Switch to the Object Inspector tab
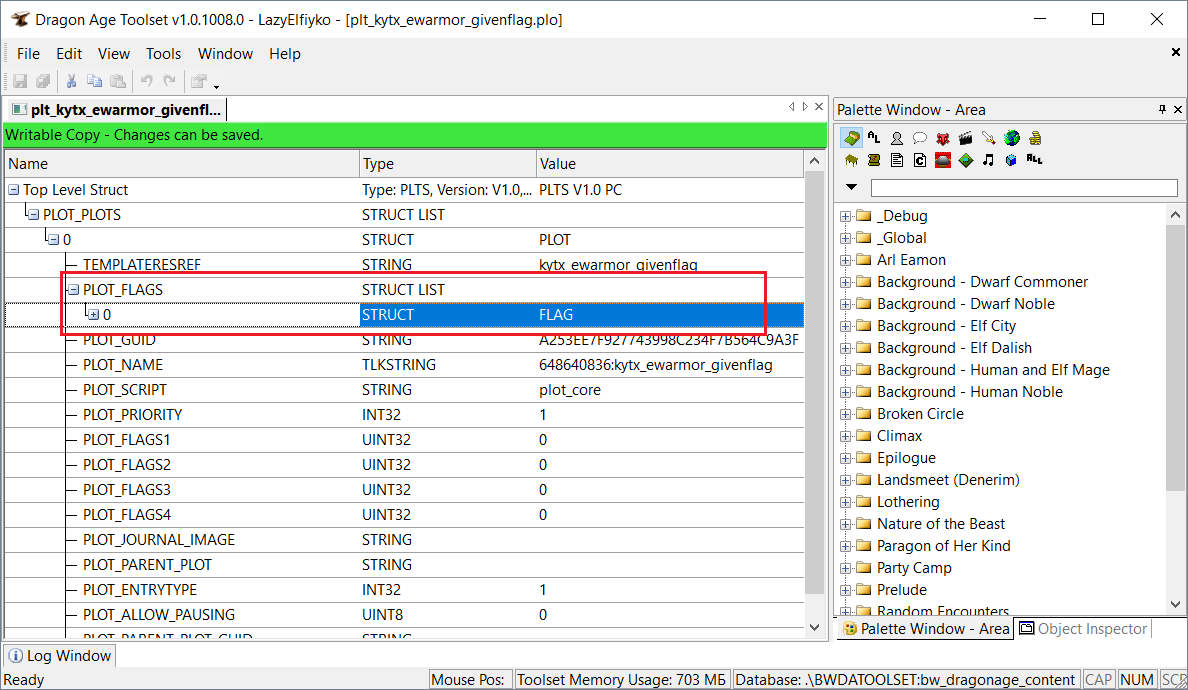This screenshot has height=690, width=1188. point(1083,629)
